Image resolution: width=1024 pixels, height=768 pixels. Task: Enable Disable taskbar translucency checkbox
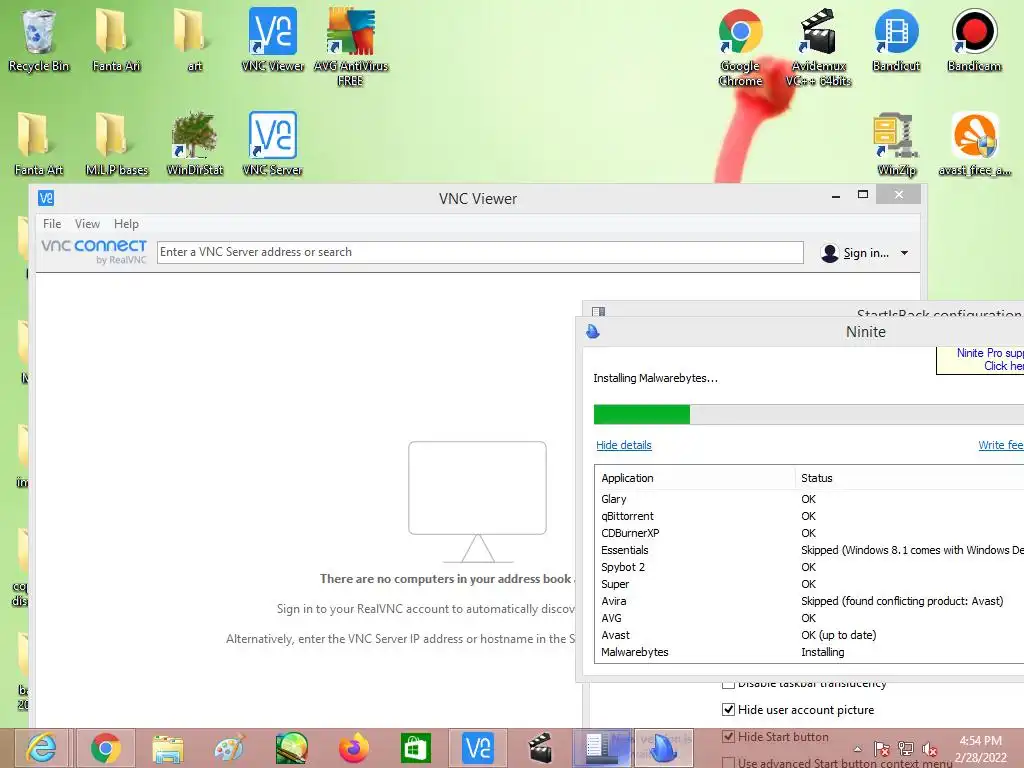728,684
